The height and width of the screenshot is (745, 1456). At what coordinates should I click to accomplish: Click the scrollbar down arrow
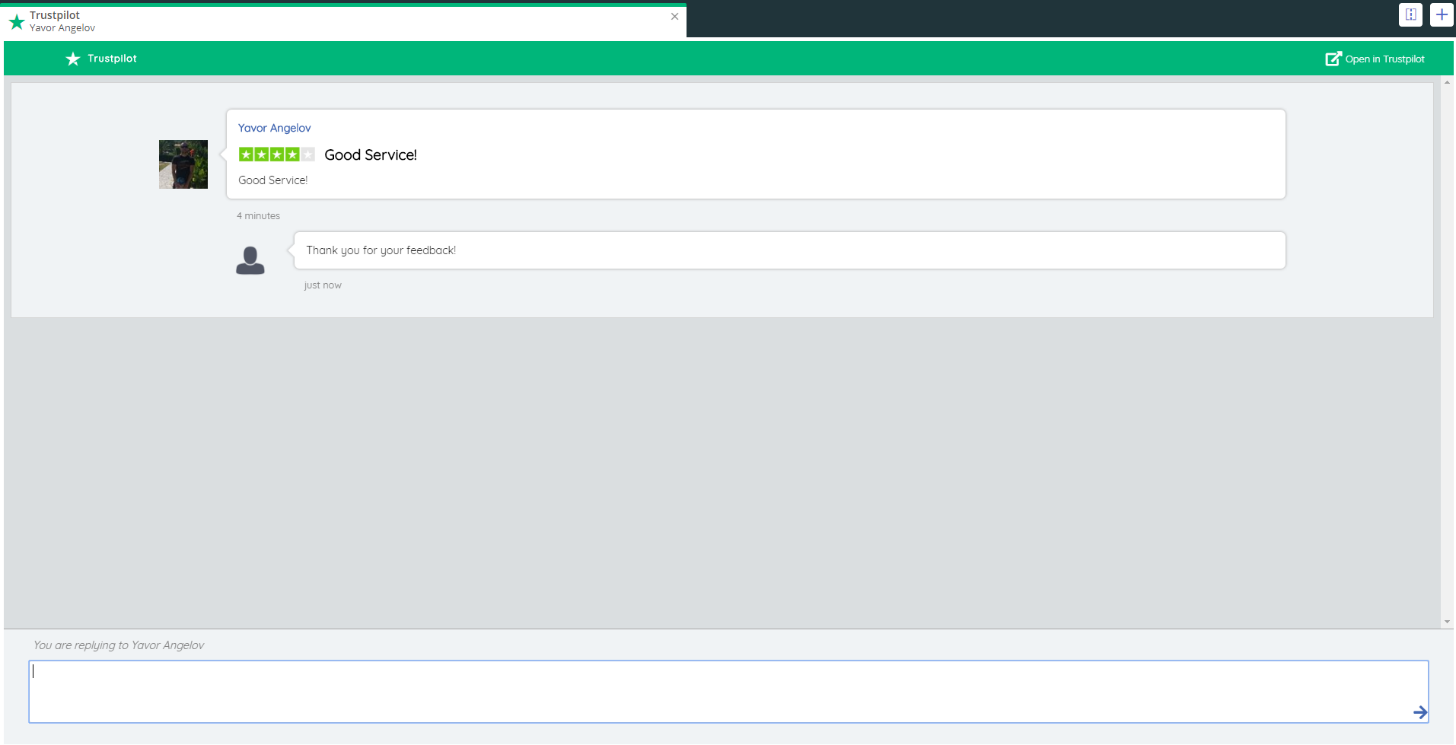click(x=1445, y=622)
